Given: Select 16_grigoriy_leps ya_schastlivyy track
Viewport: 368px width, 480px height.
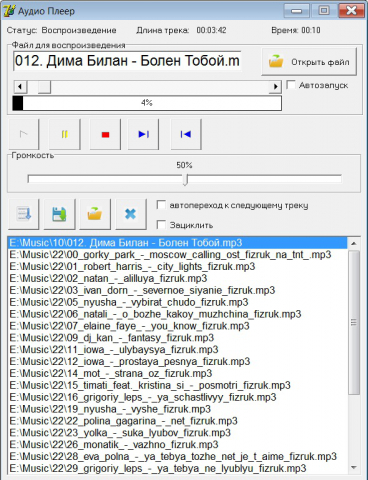Looking at the screenshot, I should coord(177,397).
